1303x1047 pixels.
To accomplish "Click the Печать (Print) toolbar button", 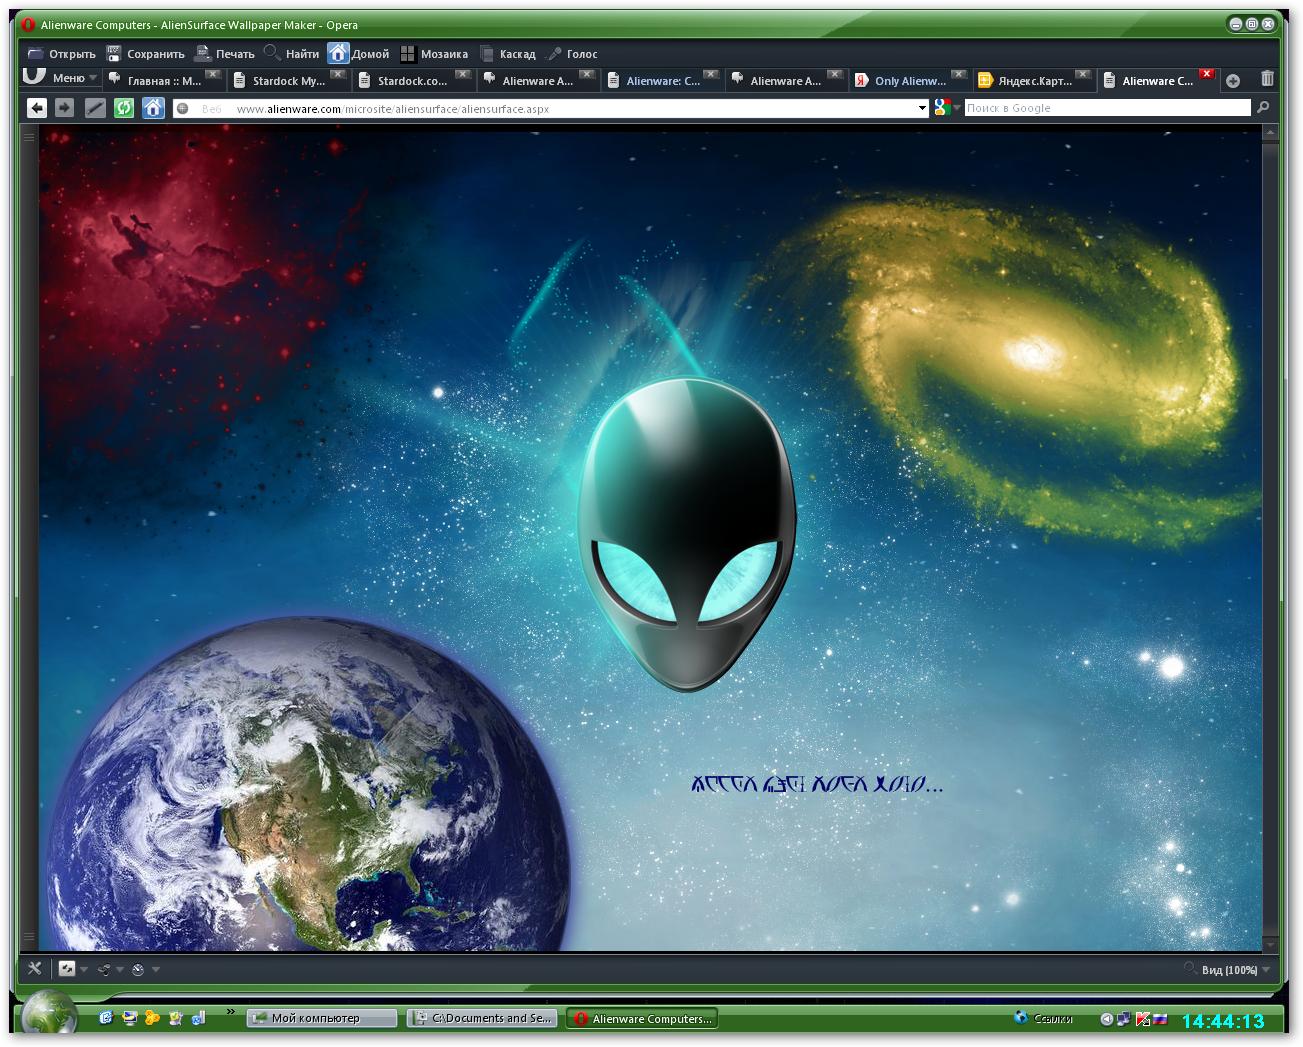I will pyautogui.click(x=225, y=54).
